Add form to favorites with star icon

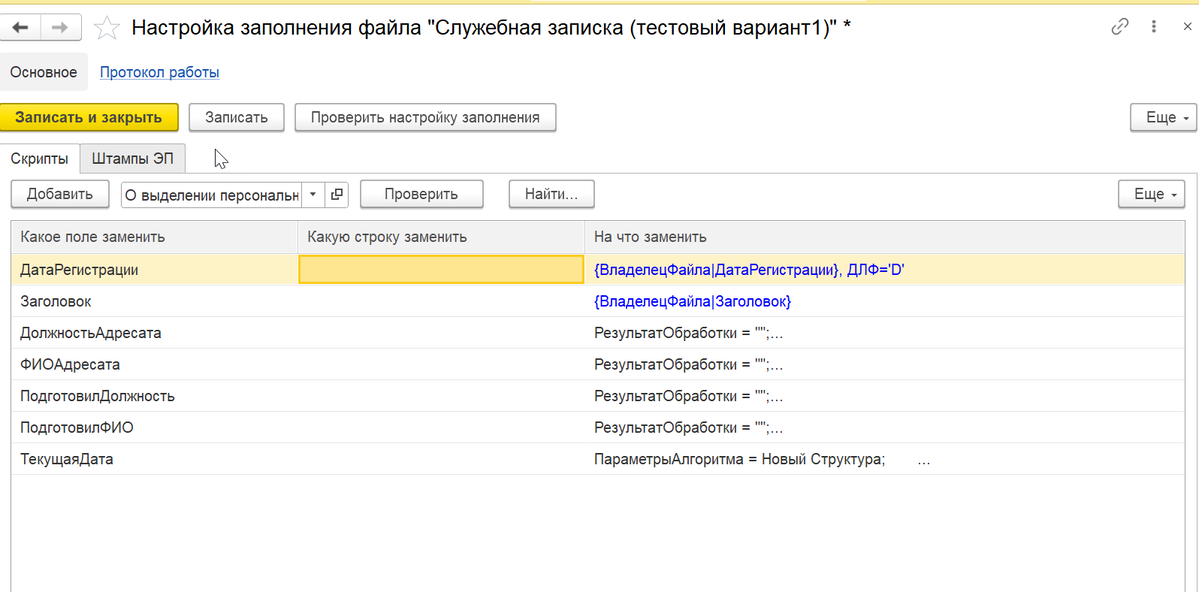(106, 28)
